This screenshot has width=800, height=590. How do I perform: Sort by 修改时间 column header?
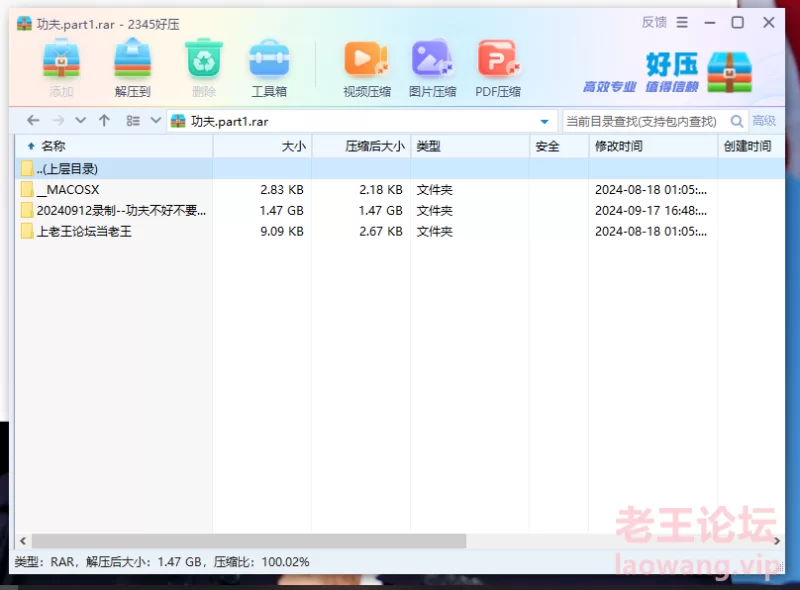(653, 146)
